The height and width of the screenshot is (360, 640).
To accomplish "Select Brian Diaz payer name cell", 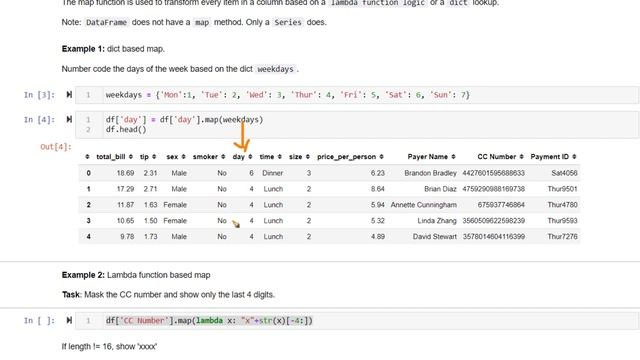I will coord(440,189).
